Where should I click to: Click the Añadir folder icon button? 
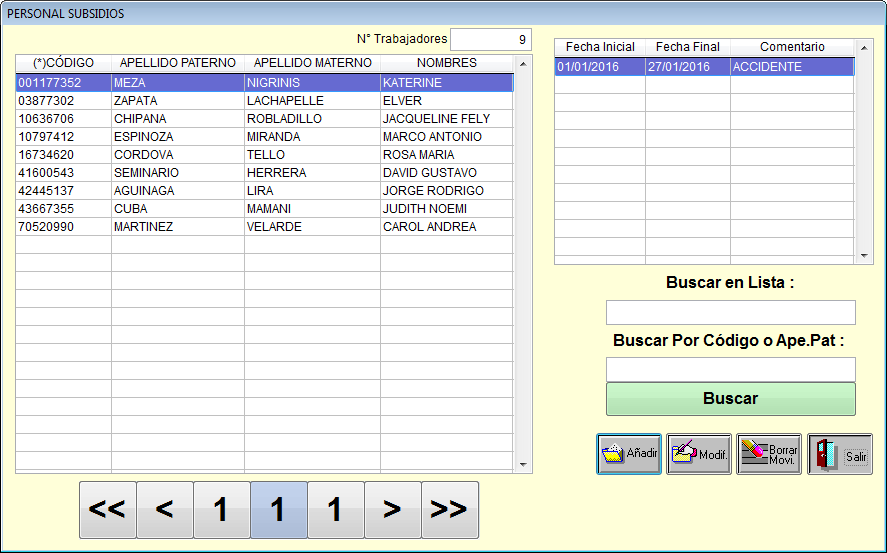(629, 454)
